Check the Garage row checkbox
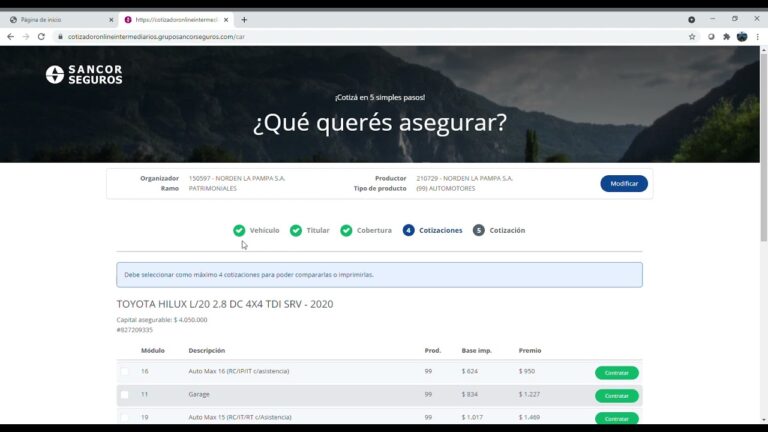 click(124, 395)
